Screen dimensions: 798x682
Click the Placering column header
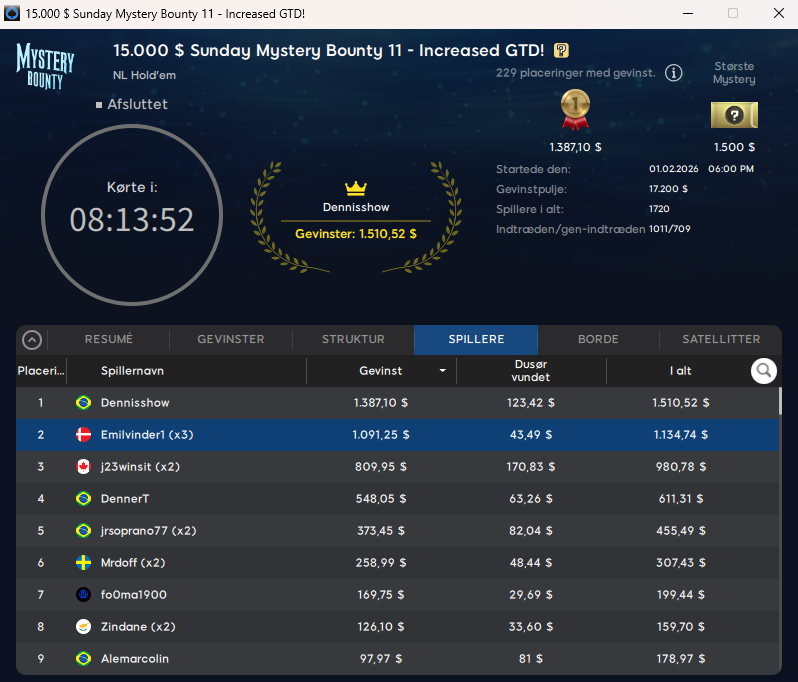[41, 371]
